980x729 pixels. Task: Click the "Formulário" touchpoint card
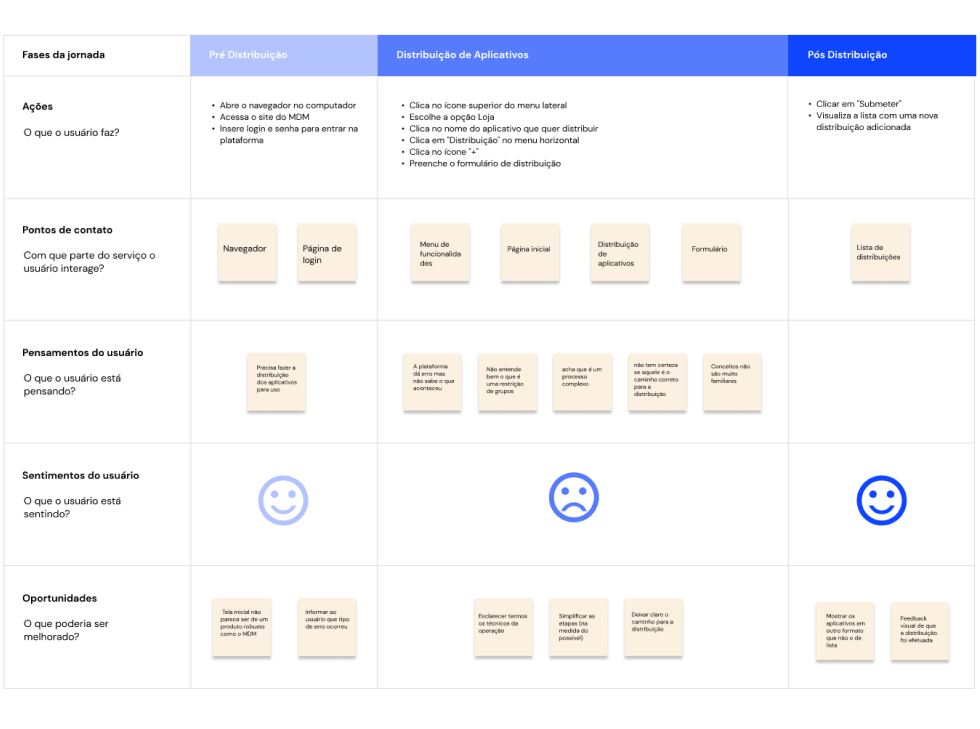pos(710,253)
